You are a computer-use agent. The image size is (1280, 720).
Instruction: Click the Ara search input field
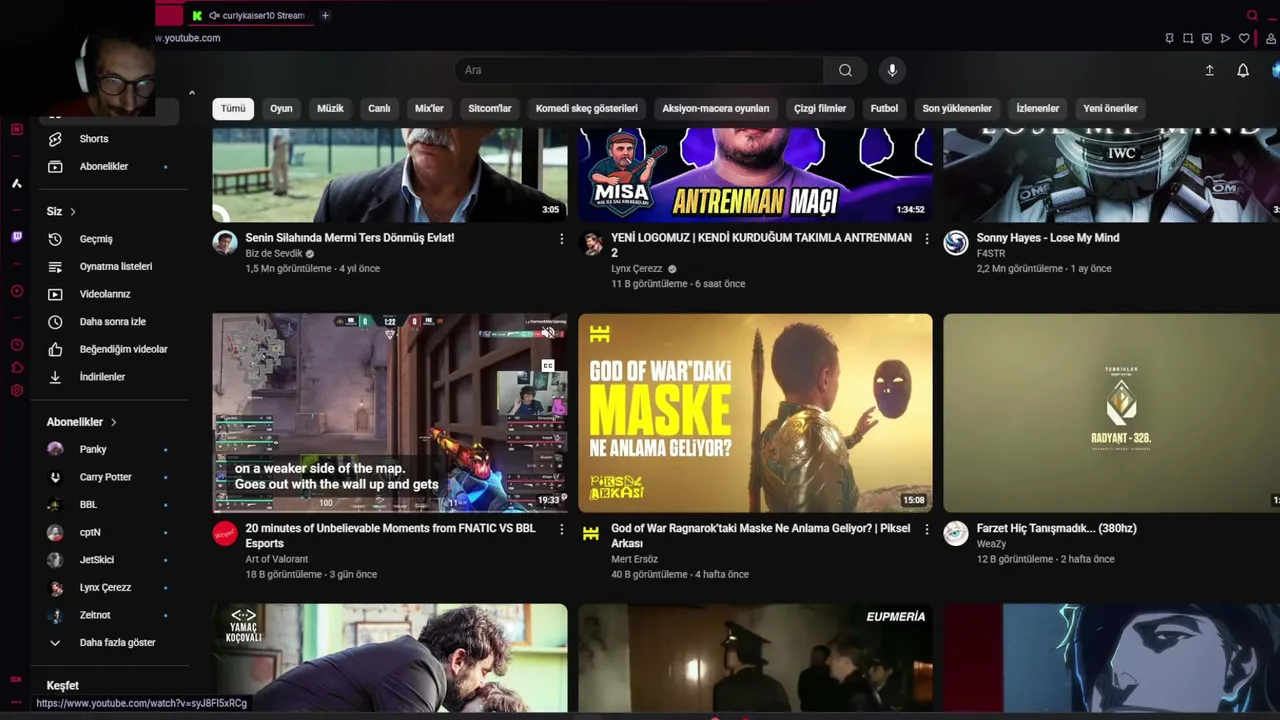point(639,70)
